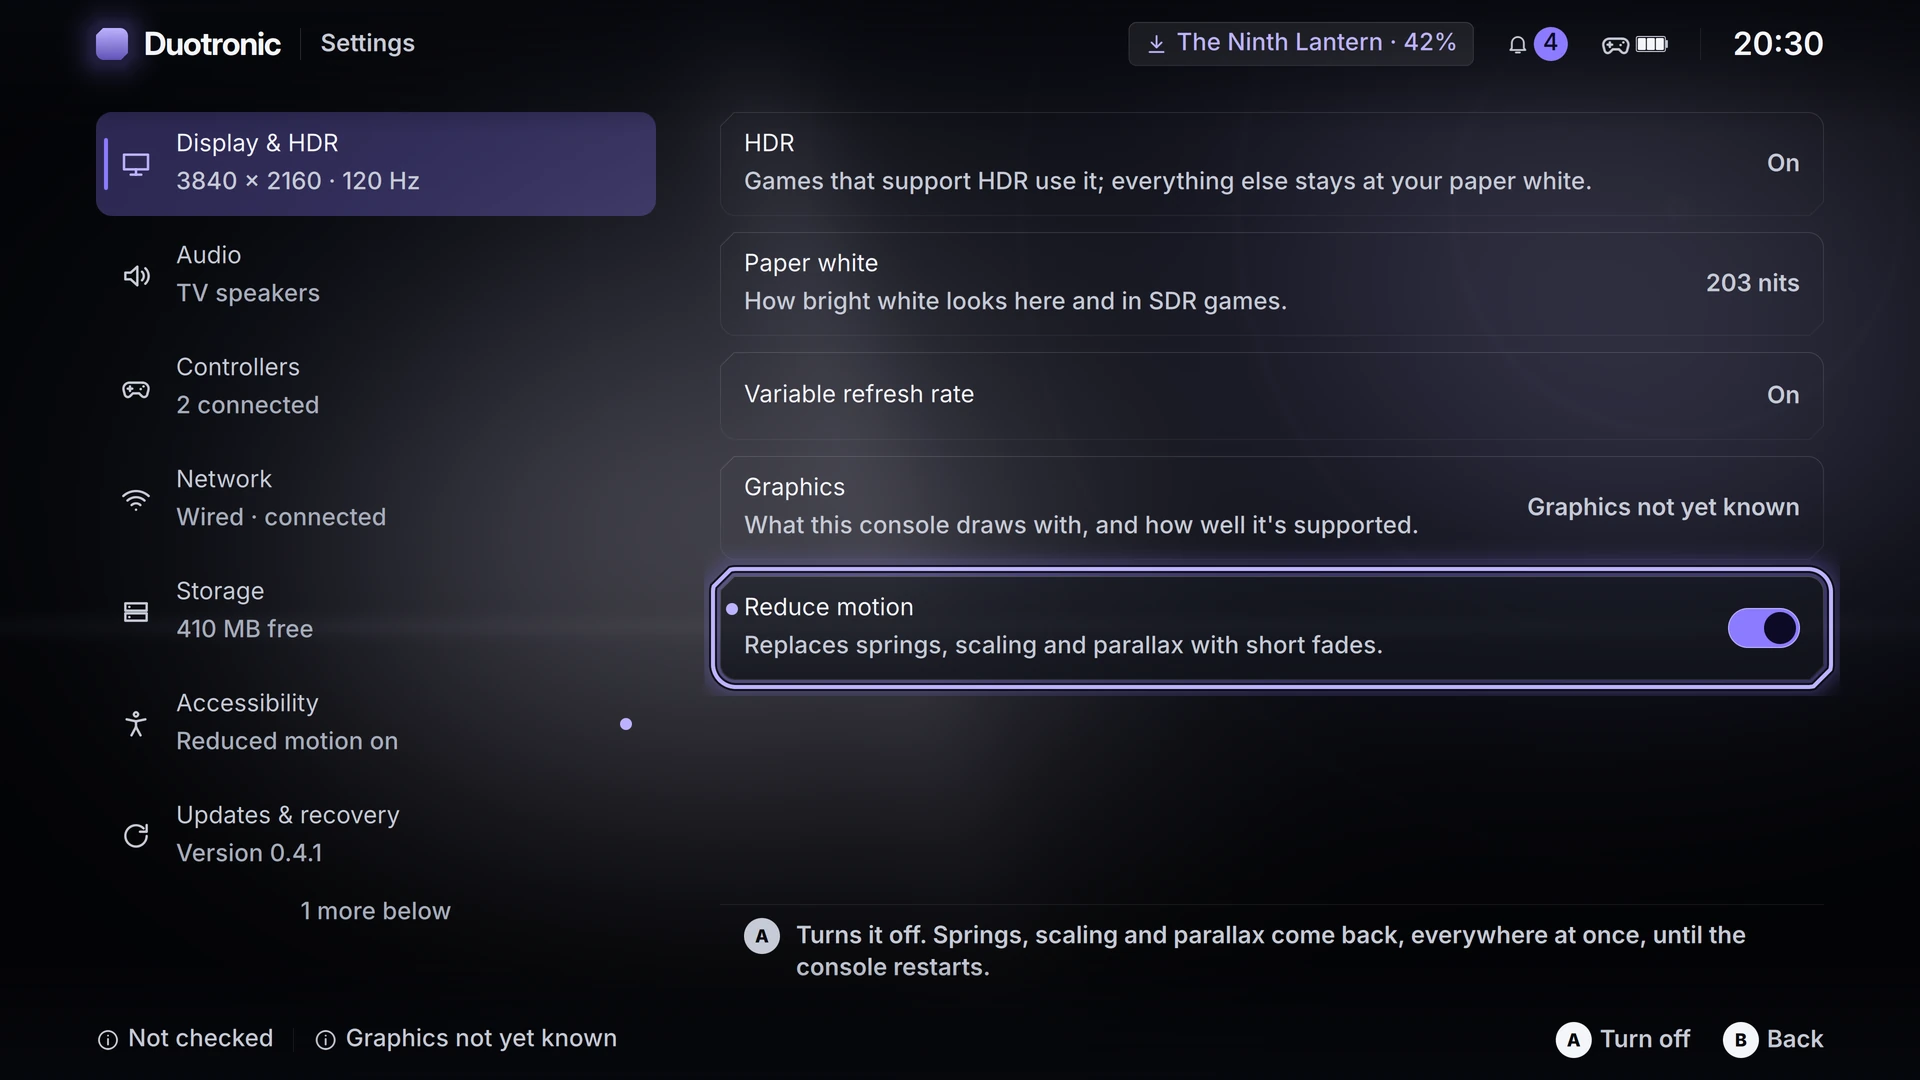Open the Network wifi icon
This screenshot has width=1920, height=1080.
[x=136, y=500]
